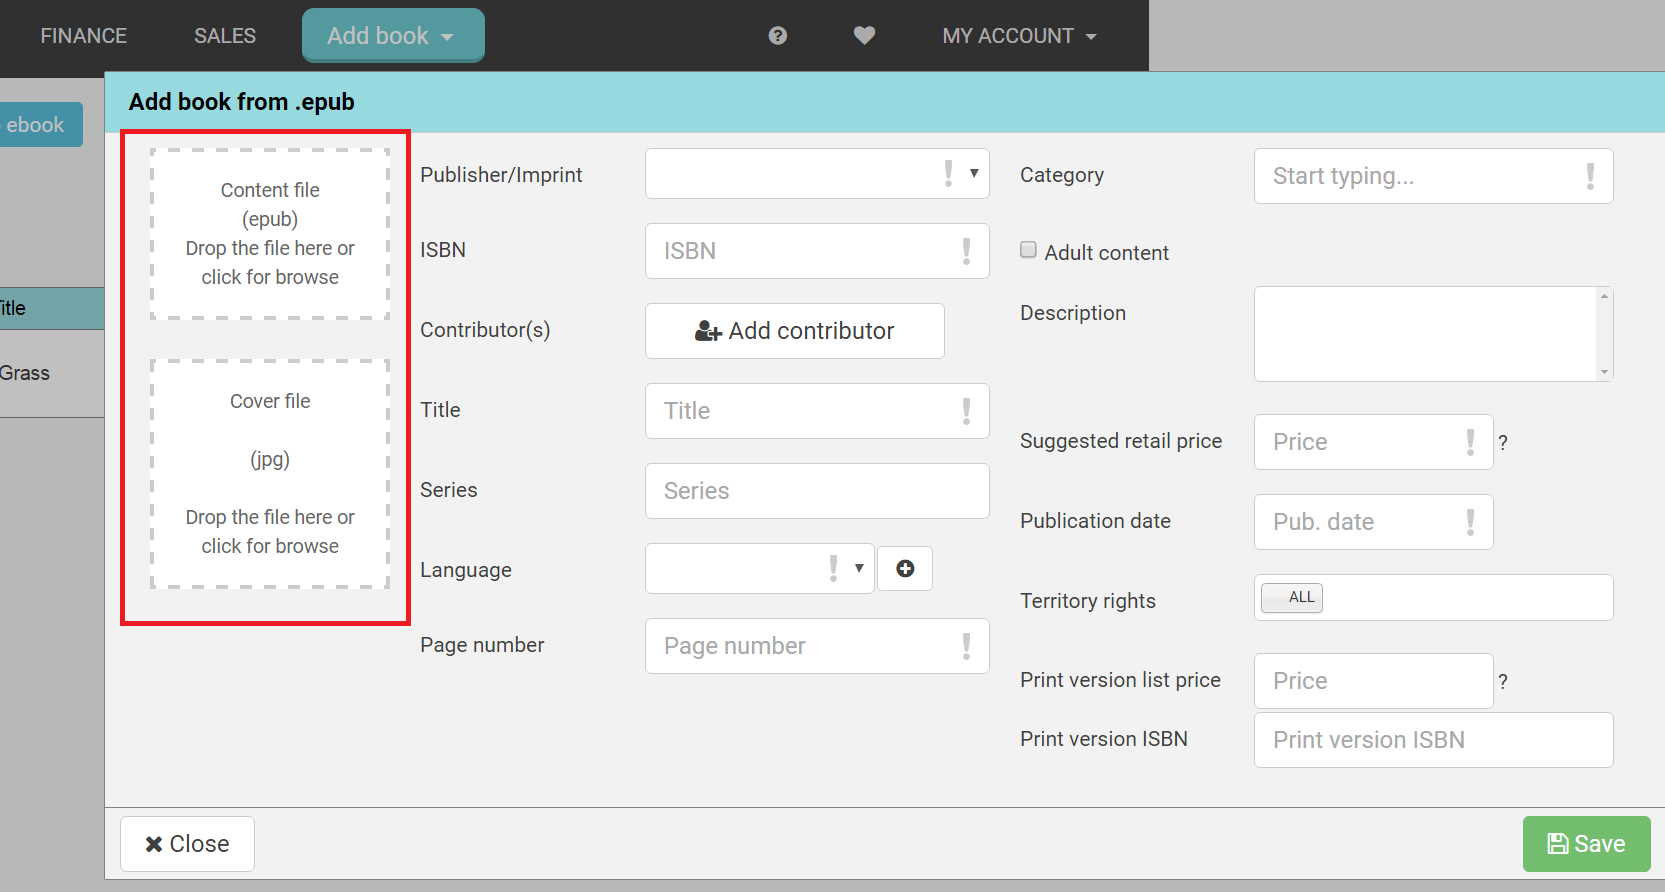This screenshot has width=1665, height=892.
Task: Open the FINANCE menu
Action: pyautogui.click(x=84, y=36)
